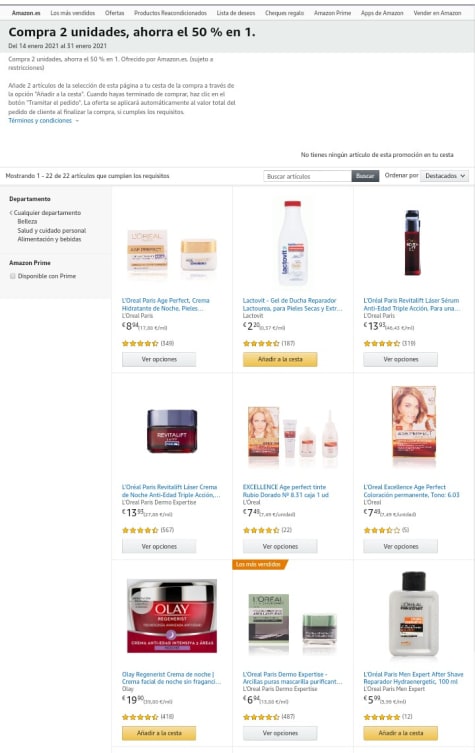Open the Revitalift Laser night cream jar image
The image size is (475, 753).
point(172,431)
